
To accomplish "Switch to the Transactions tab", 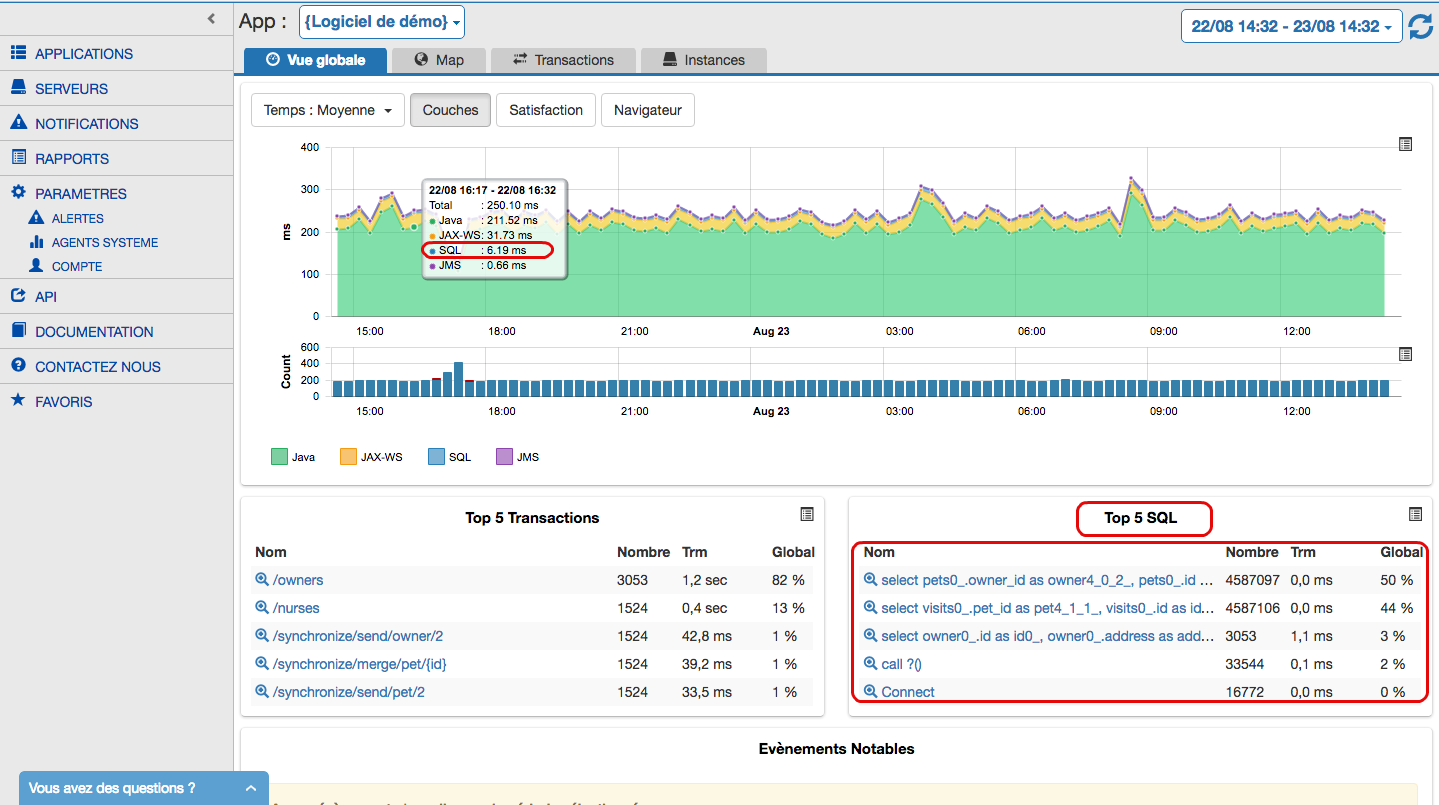I will coord(563,60).
